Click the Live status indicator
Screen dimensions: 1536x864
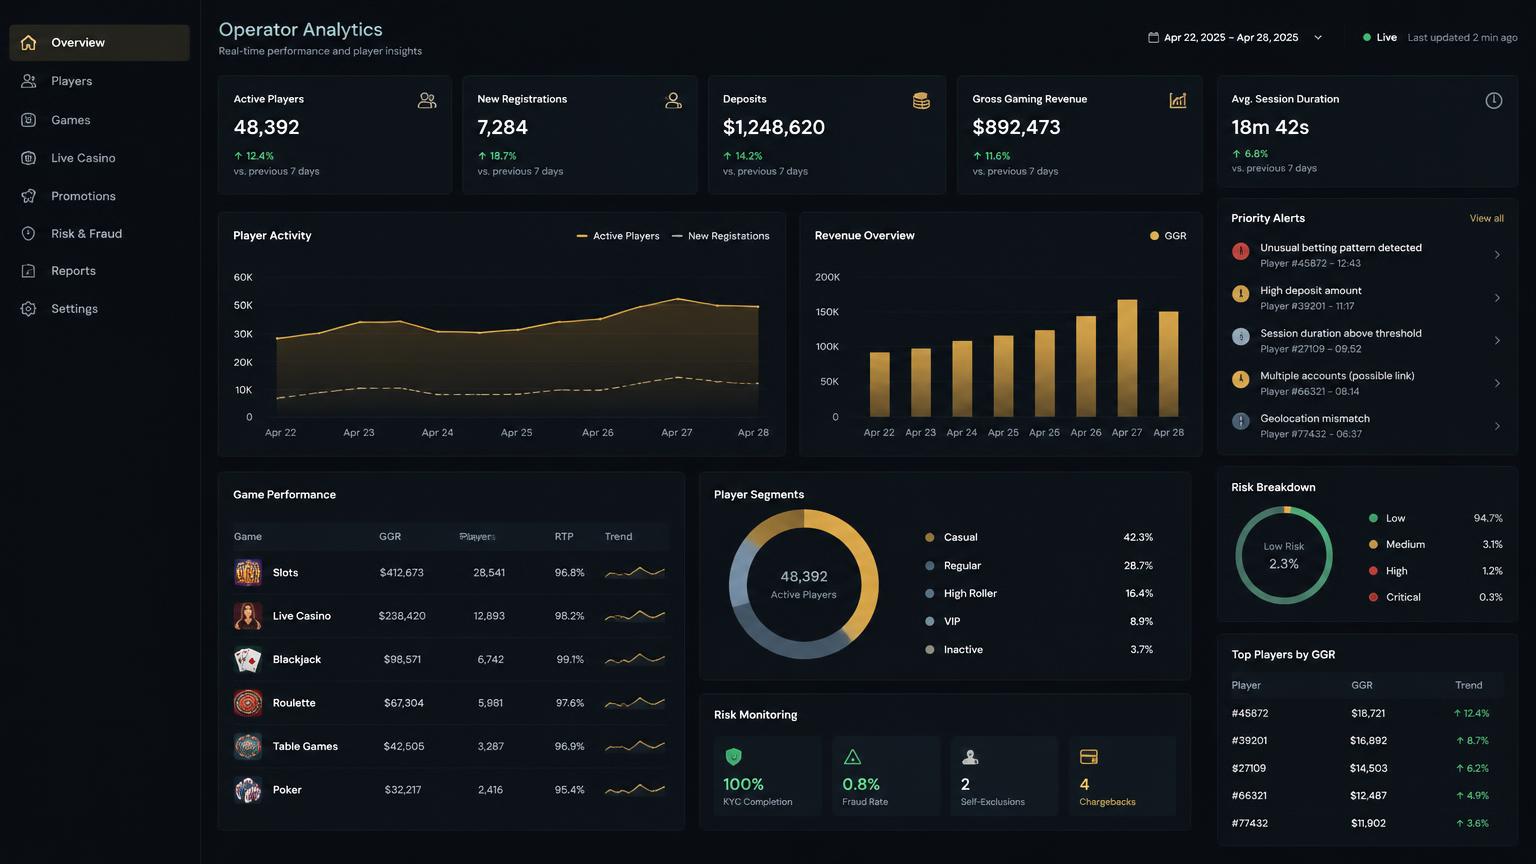1380,37
